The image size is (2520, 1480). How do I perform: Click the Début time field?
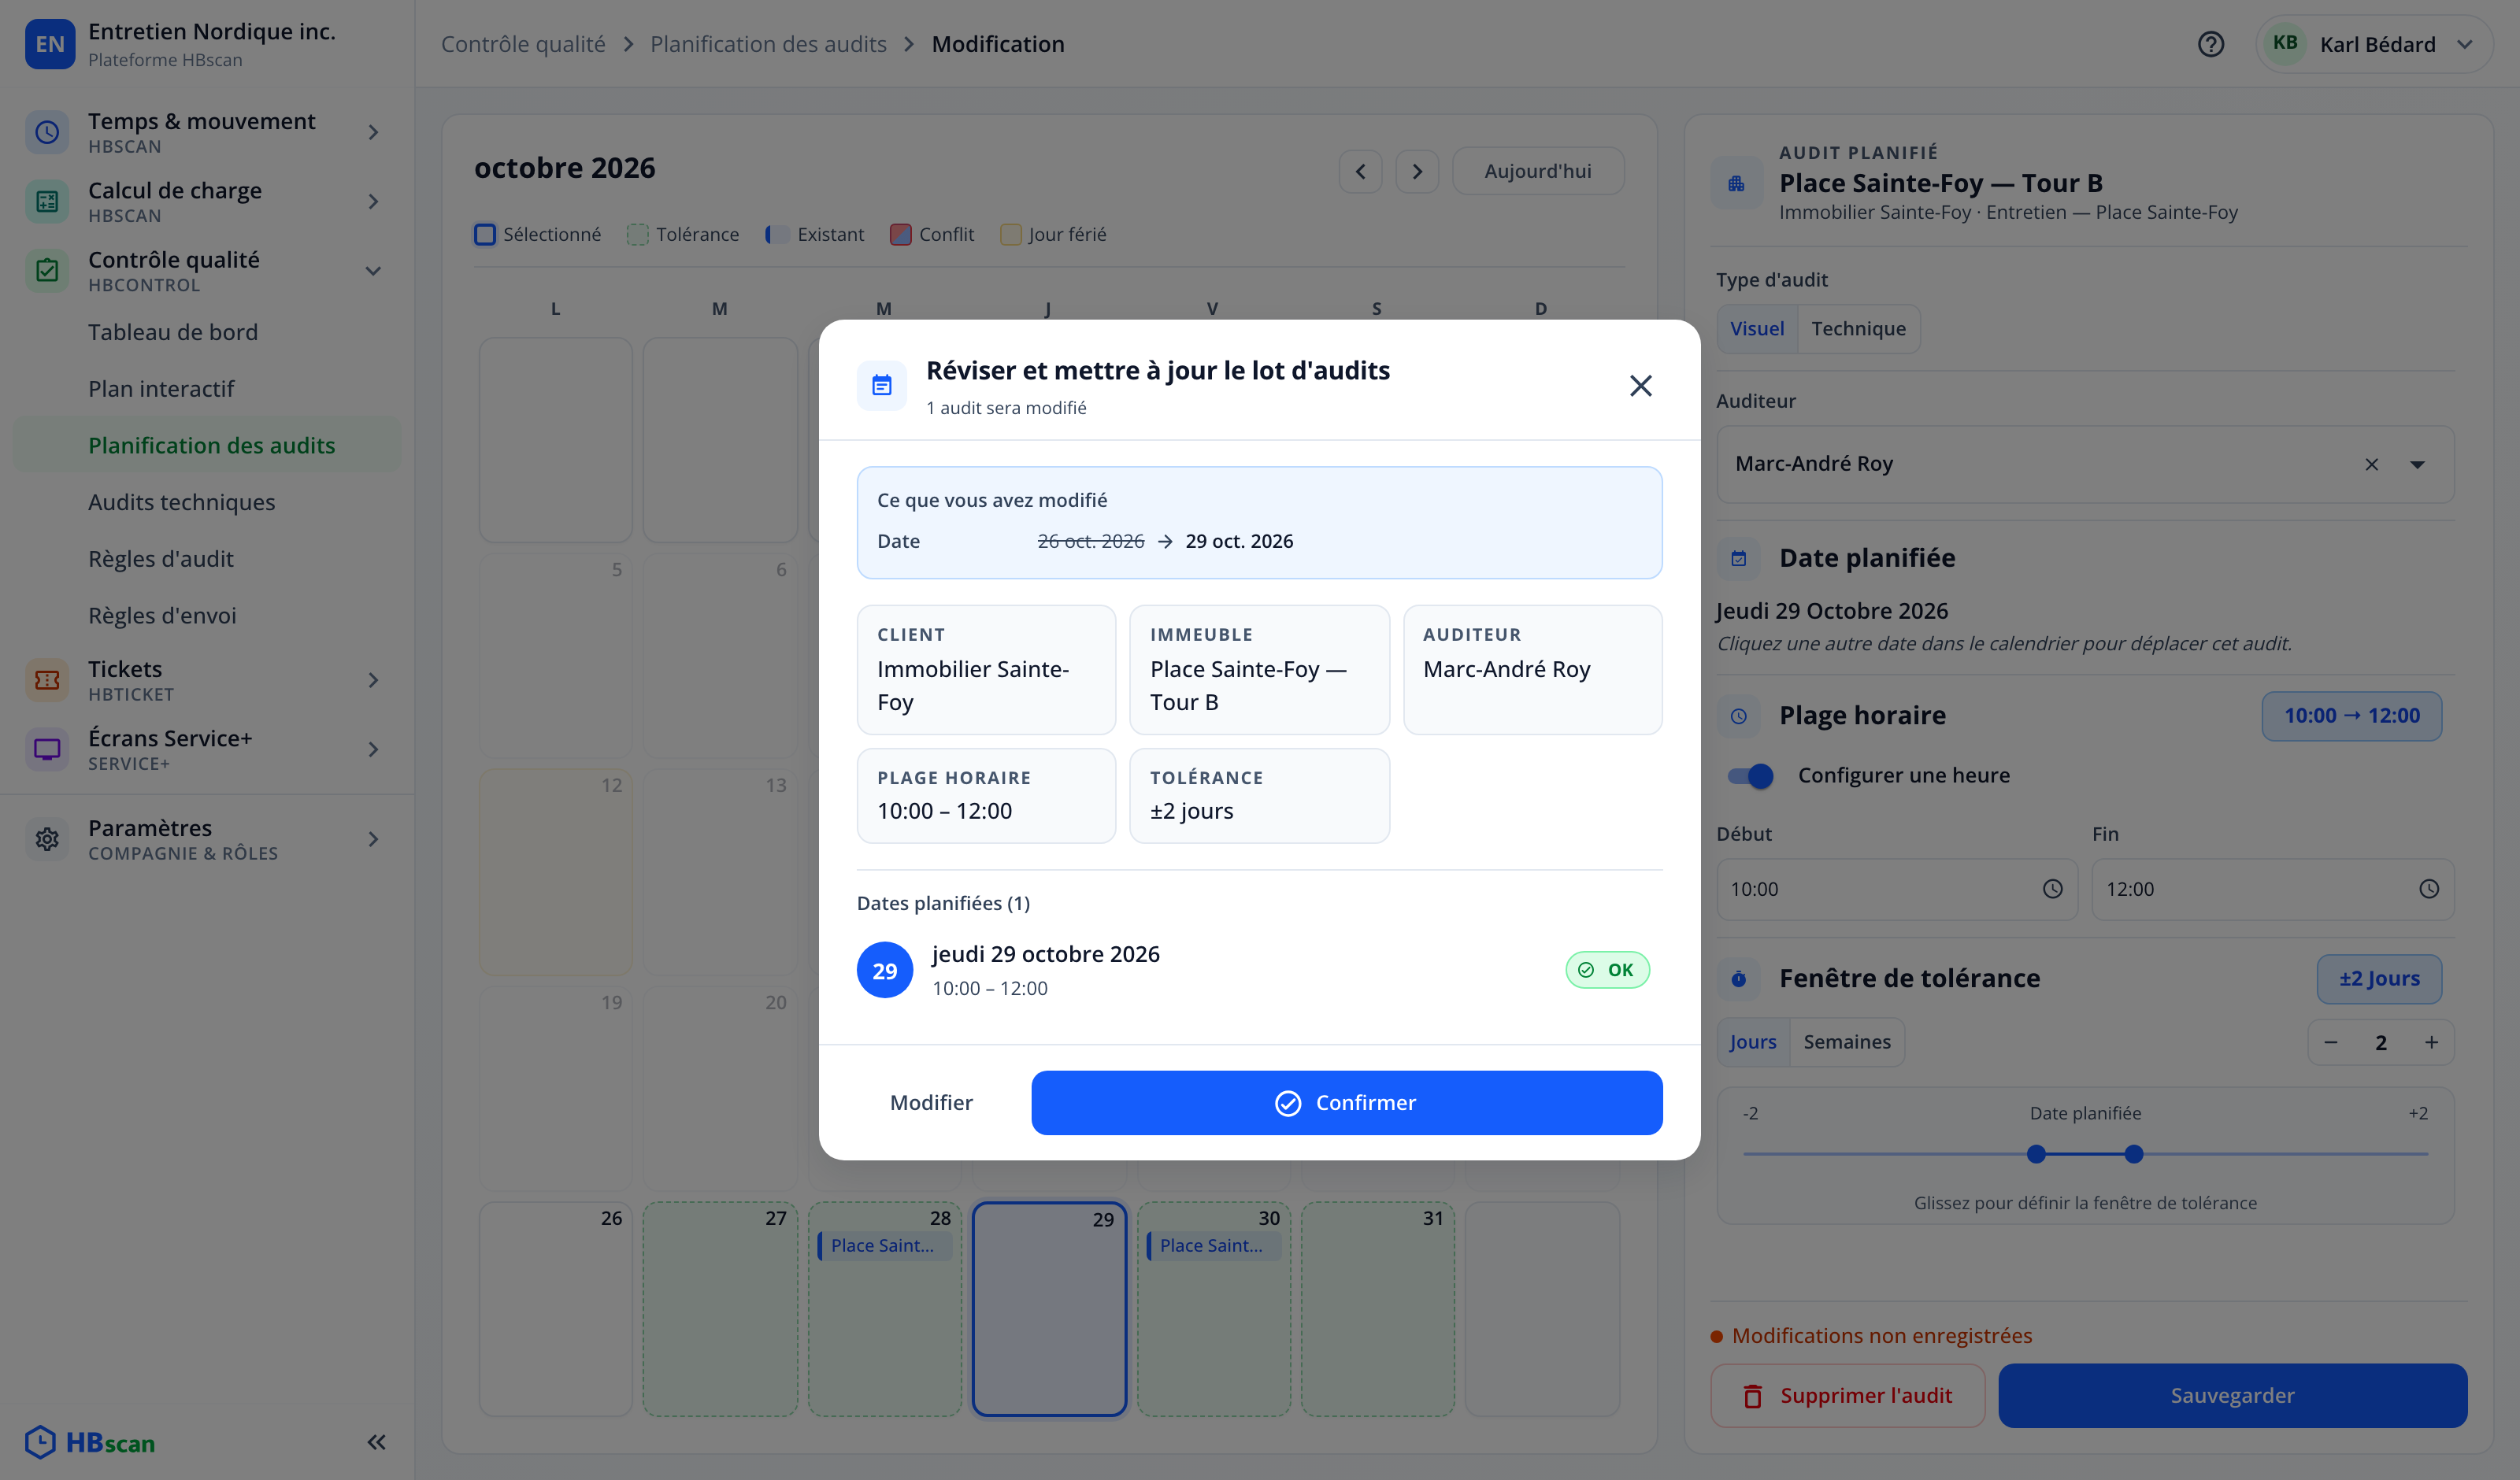pyautogui.click(x=1897, y=889)
